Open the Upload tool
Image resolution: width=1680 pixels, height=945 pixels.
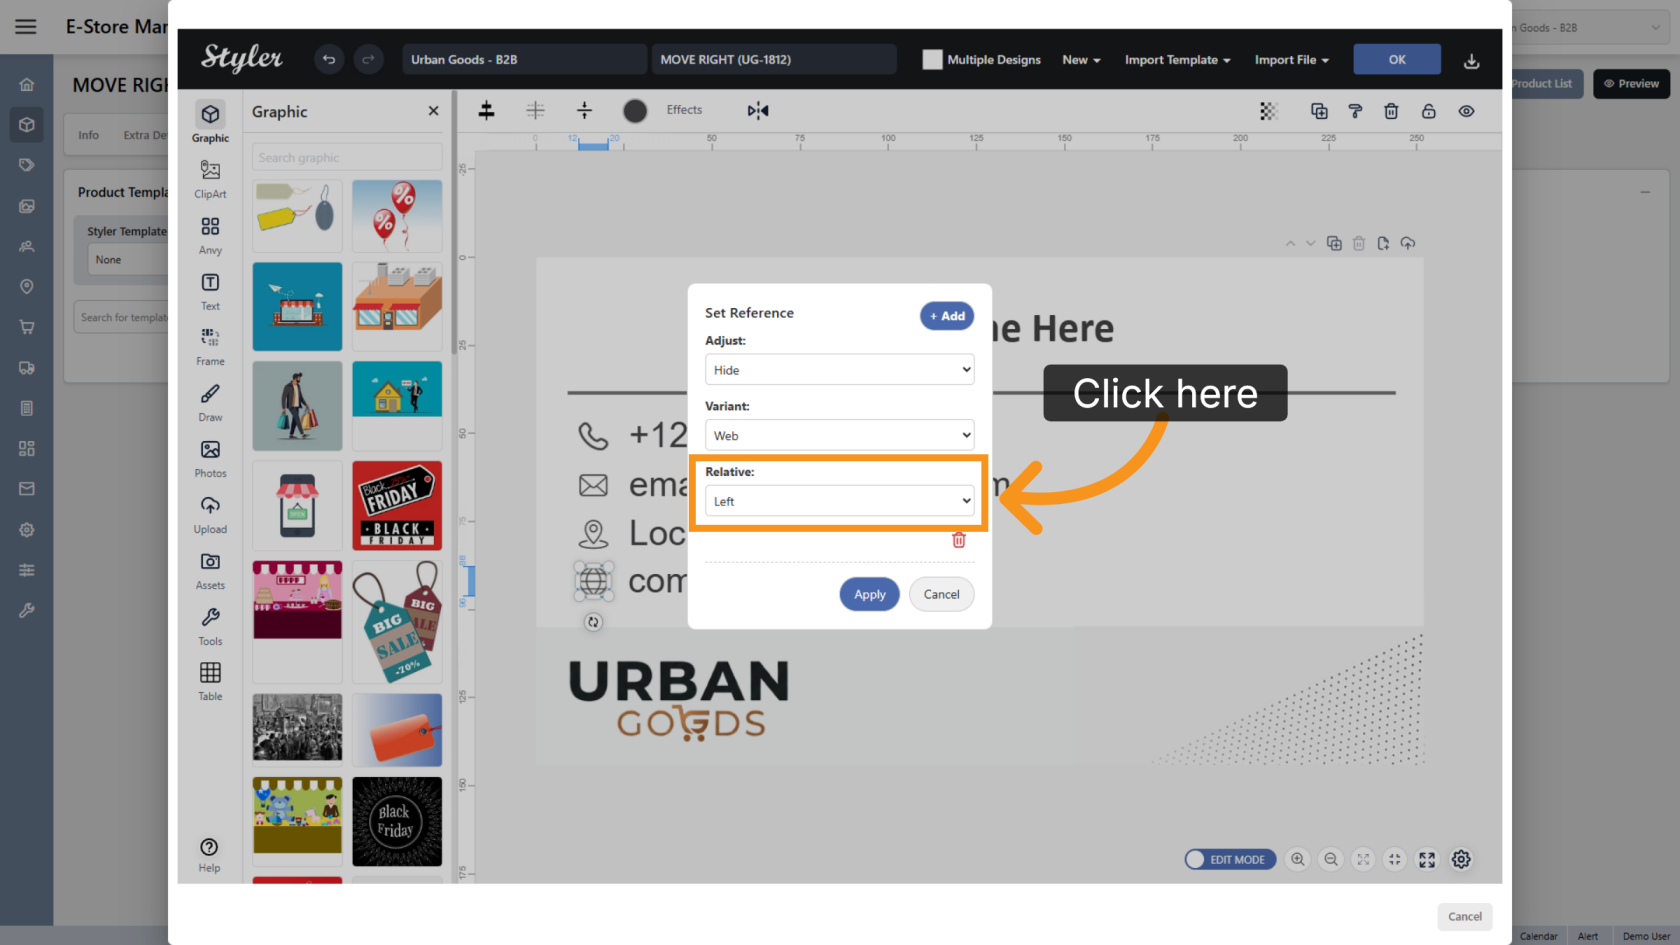210,514
